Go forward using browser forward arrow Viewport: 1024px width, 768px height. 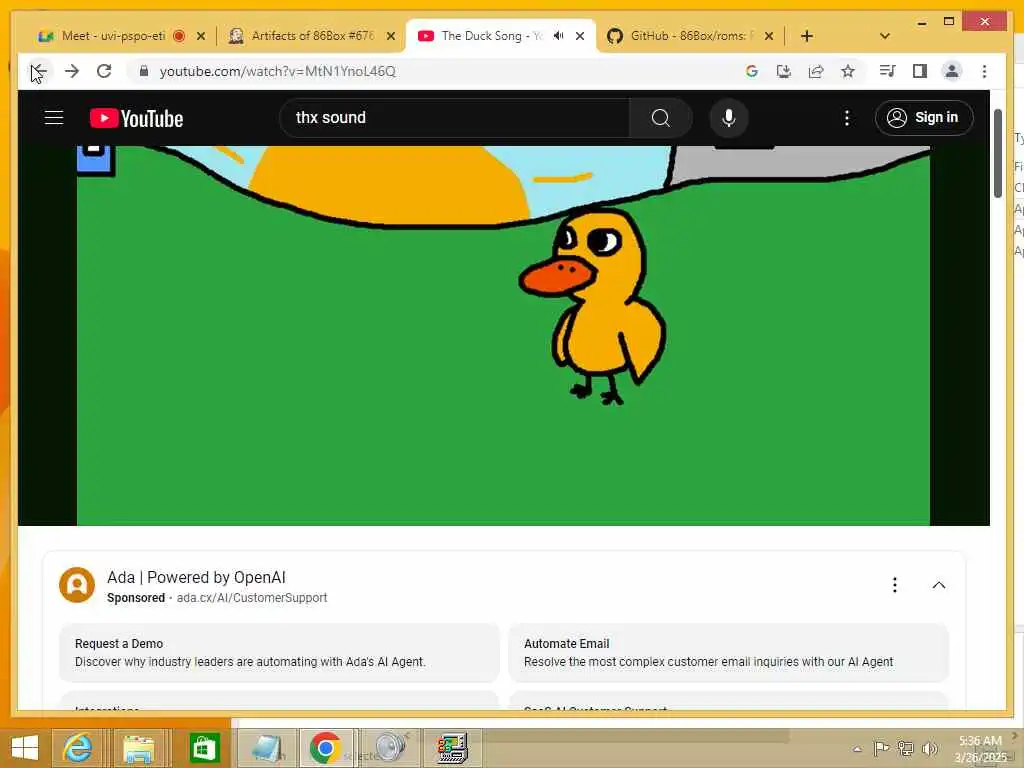72,71
